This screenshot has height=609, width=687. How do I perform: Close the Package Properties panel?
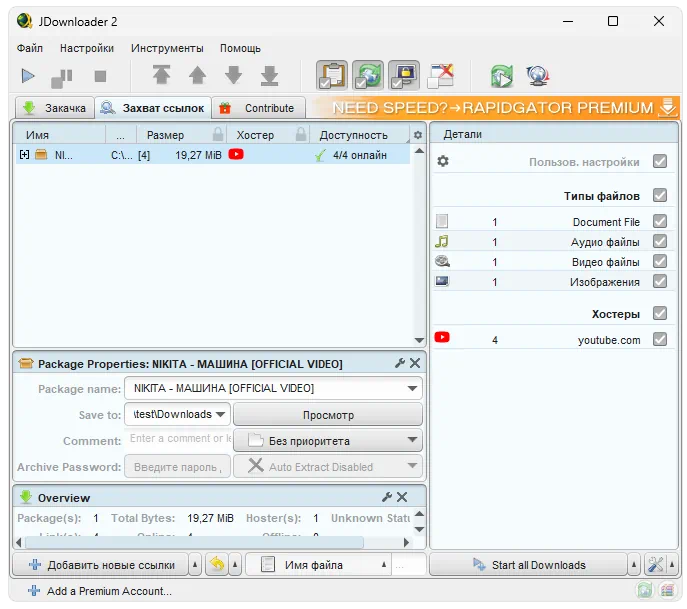tap(415, 363)
